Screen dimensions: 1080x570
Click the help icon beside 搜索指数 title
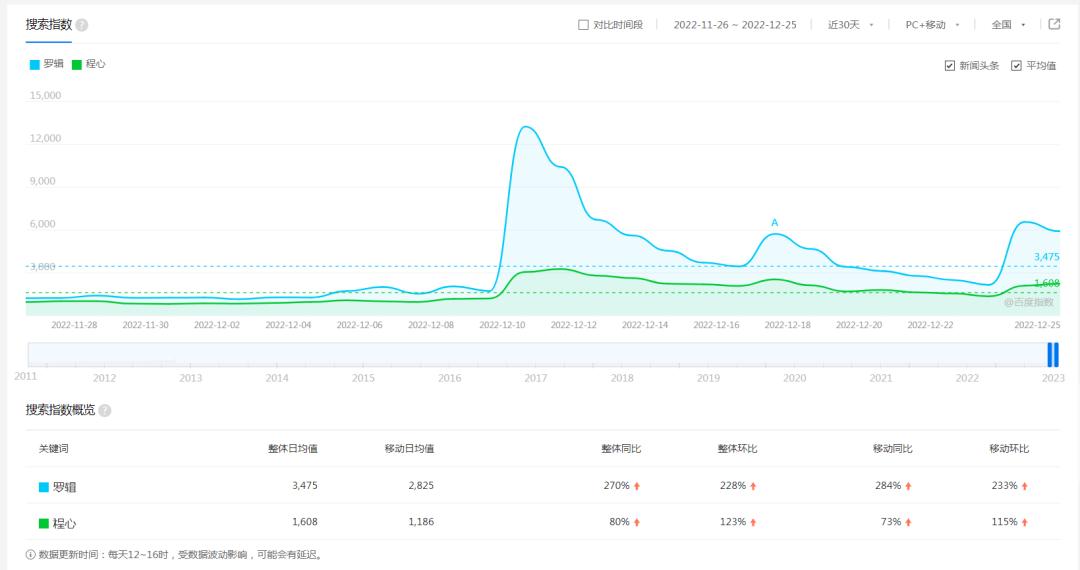(x=82, y=25)
